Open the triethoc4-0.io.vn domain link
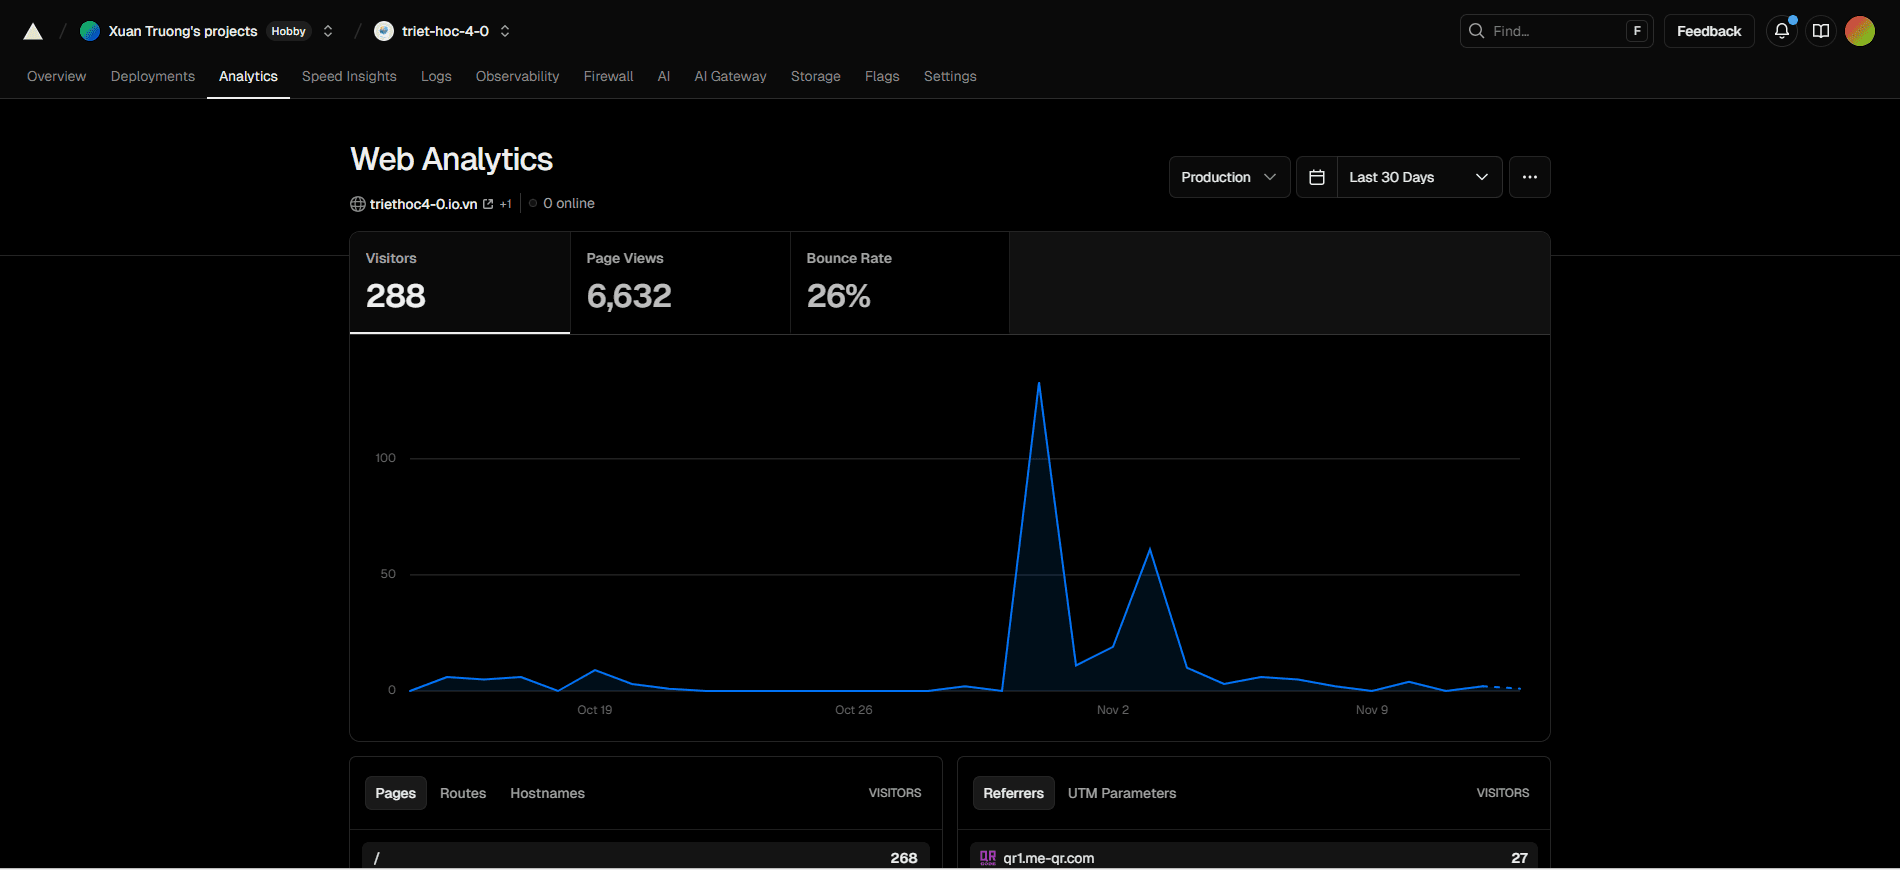Viewport: 1900px width, 870px height. click(423, 204)
